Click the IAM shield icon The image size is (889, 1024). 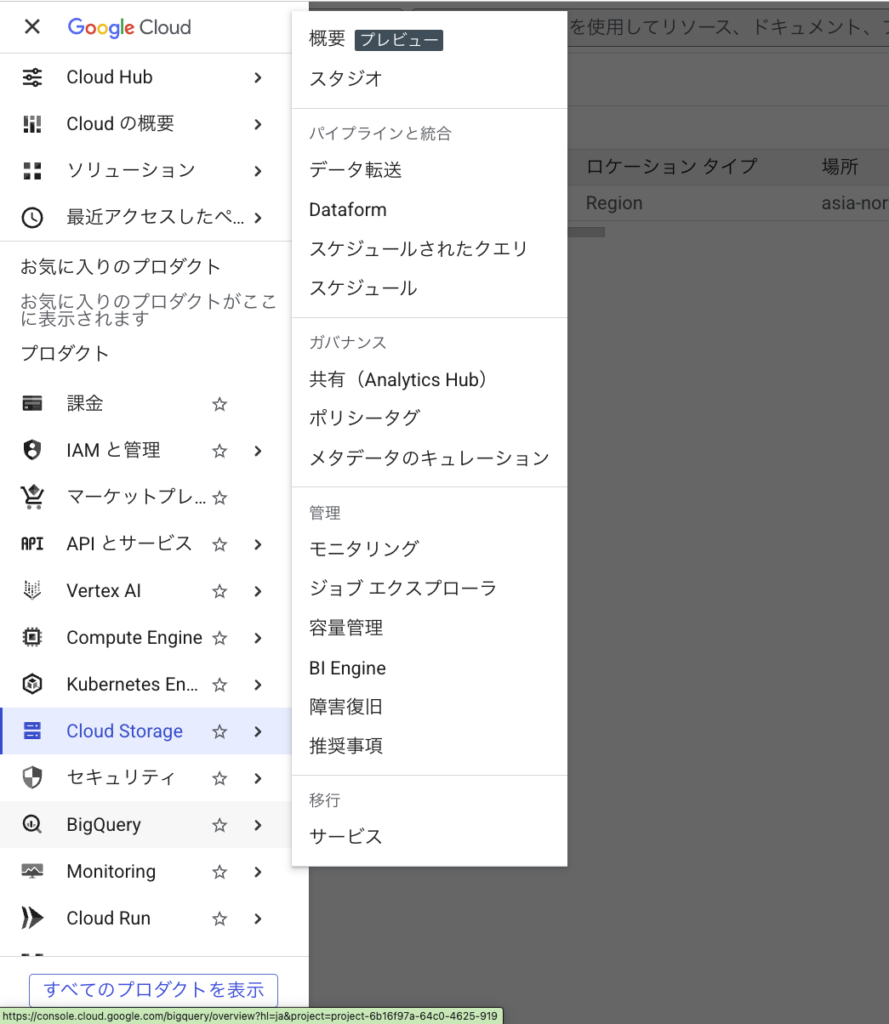click(x=32, y=451)
